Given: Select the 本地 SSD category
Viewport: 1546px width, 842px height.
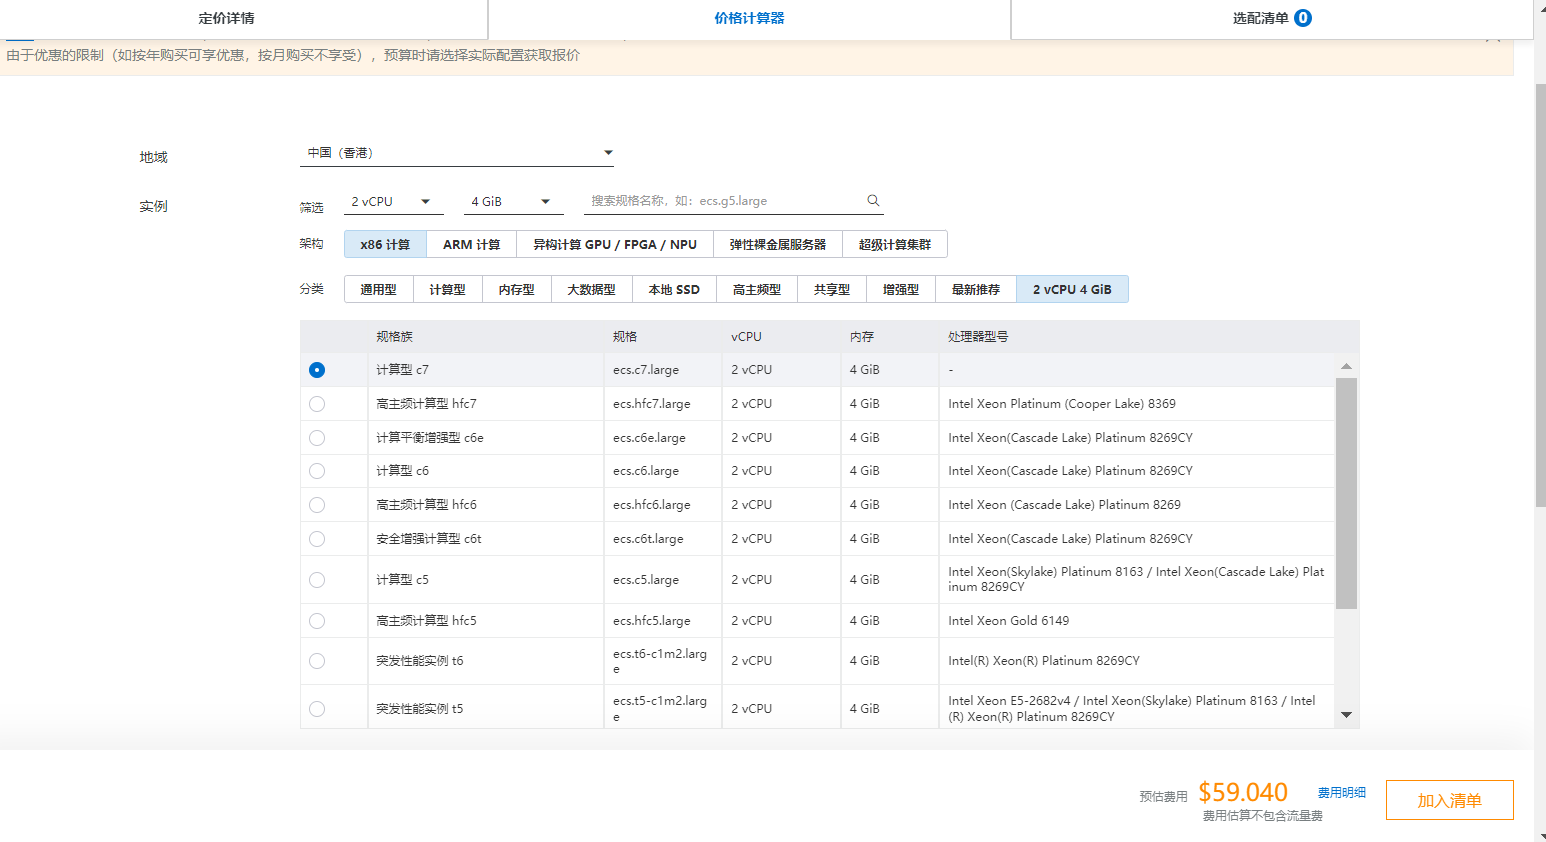Looking at the screenshot, I should pyautogui.click(x=674, y=290).
